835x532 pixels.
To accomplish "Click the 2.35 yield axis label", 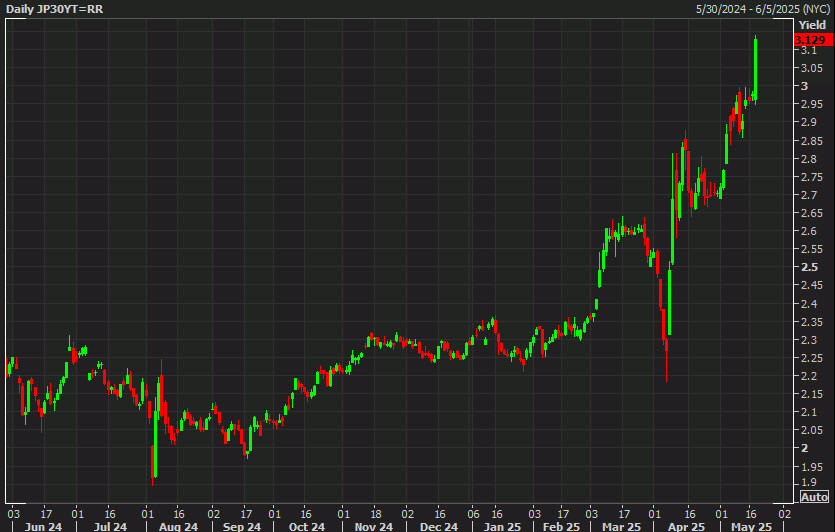I will 812,322.
